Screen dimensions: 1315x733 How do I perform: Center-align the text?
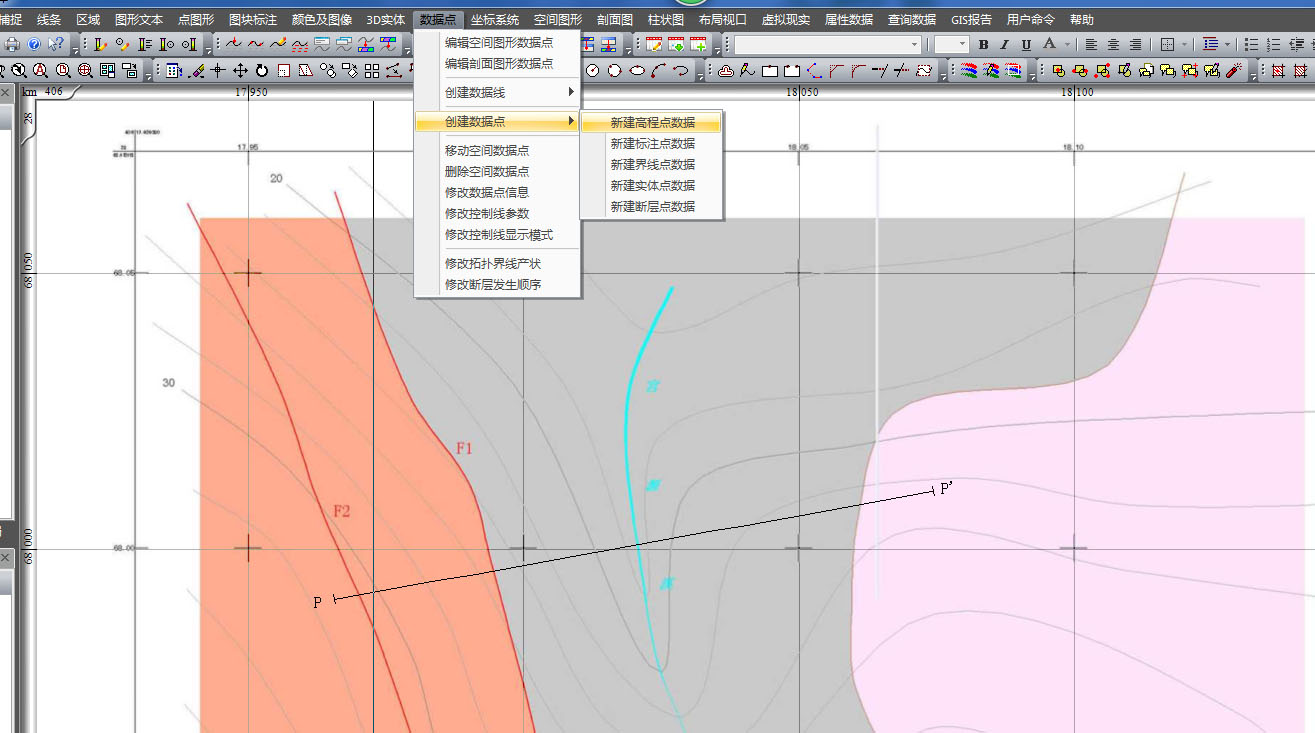[1113, 44]
